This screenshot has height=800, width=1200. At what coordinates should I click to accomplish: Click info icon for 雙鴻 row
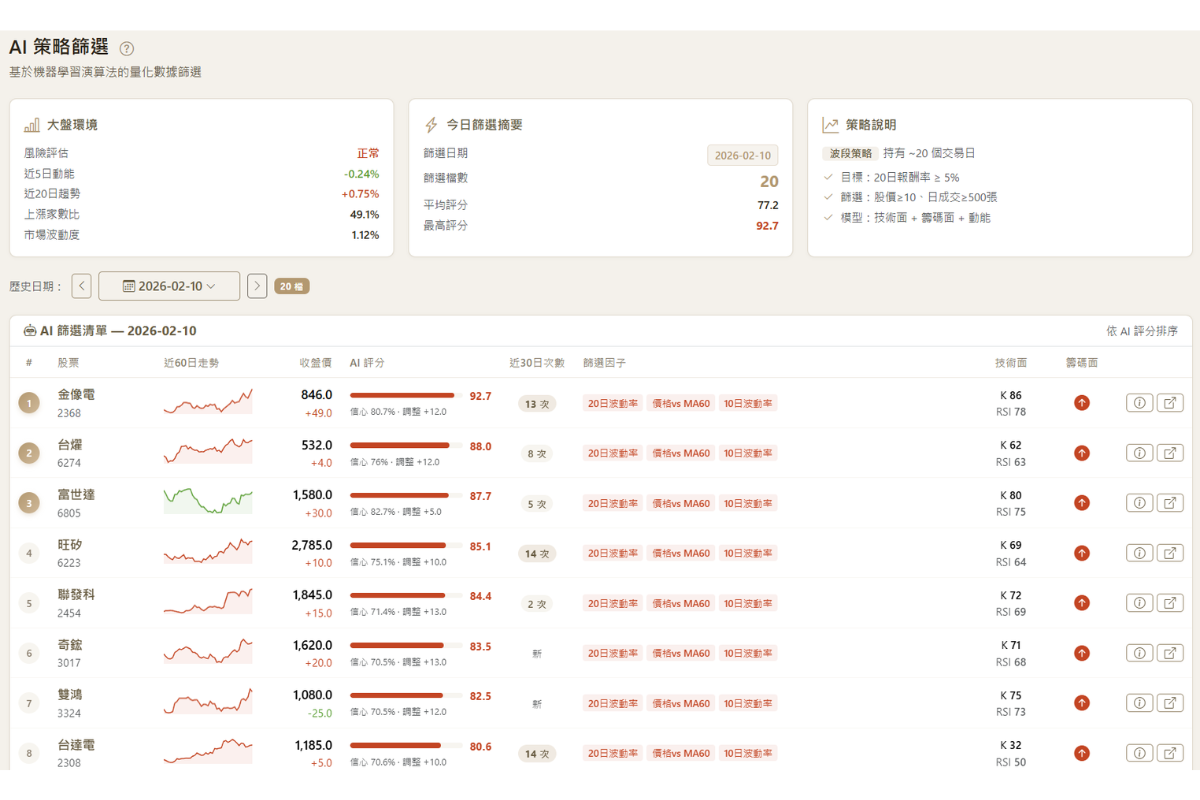(x=1139, y=703)
